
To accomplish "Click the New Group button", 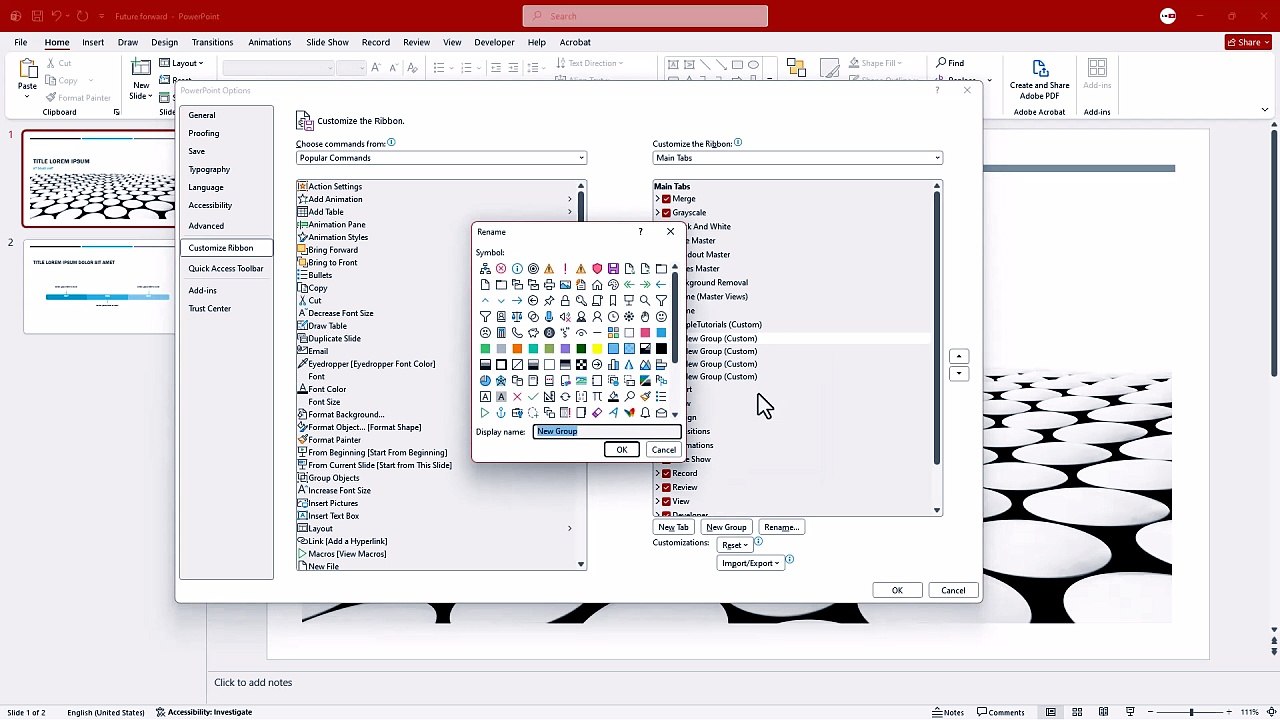I will 726,527.
